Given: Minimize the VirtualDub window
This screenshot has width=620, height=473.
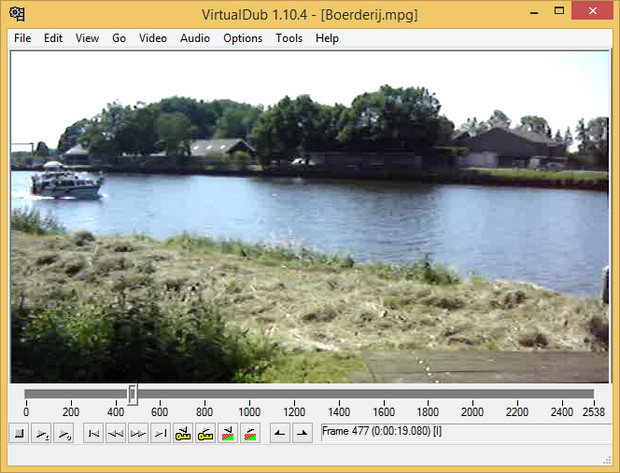Looking at the screenshot, I should pyautogui.click(x=534, y=12).
